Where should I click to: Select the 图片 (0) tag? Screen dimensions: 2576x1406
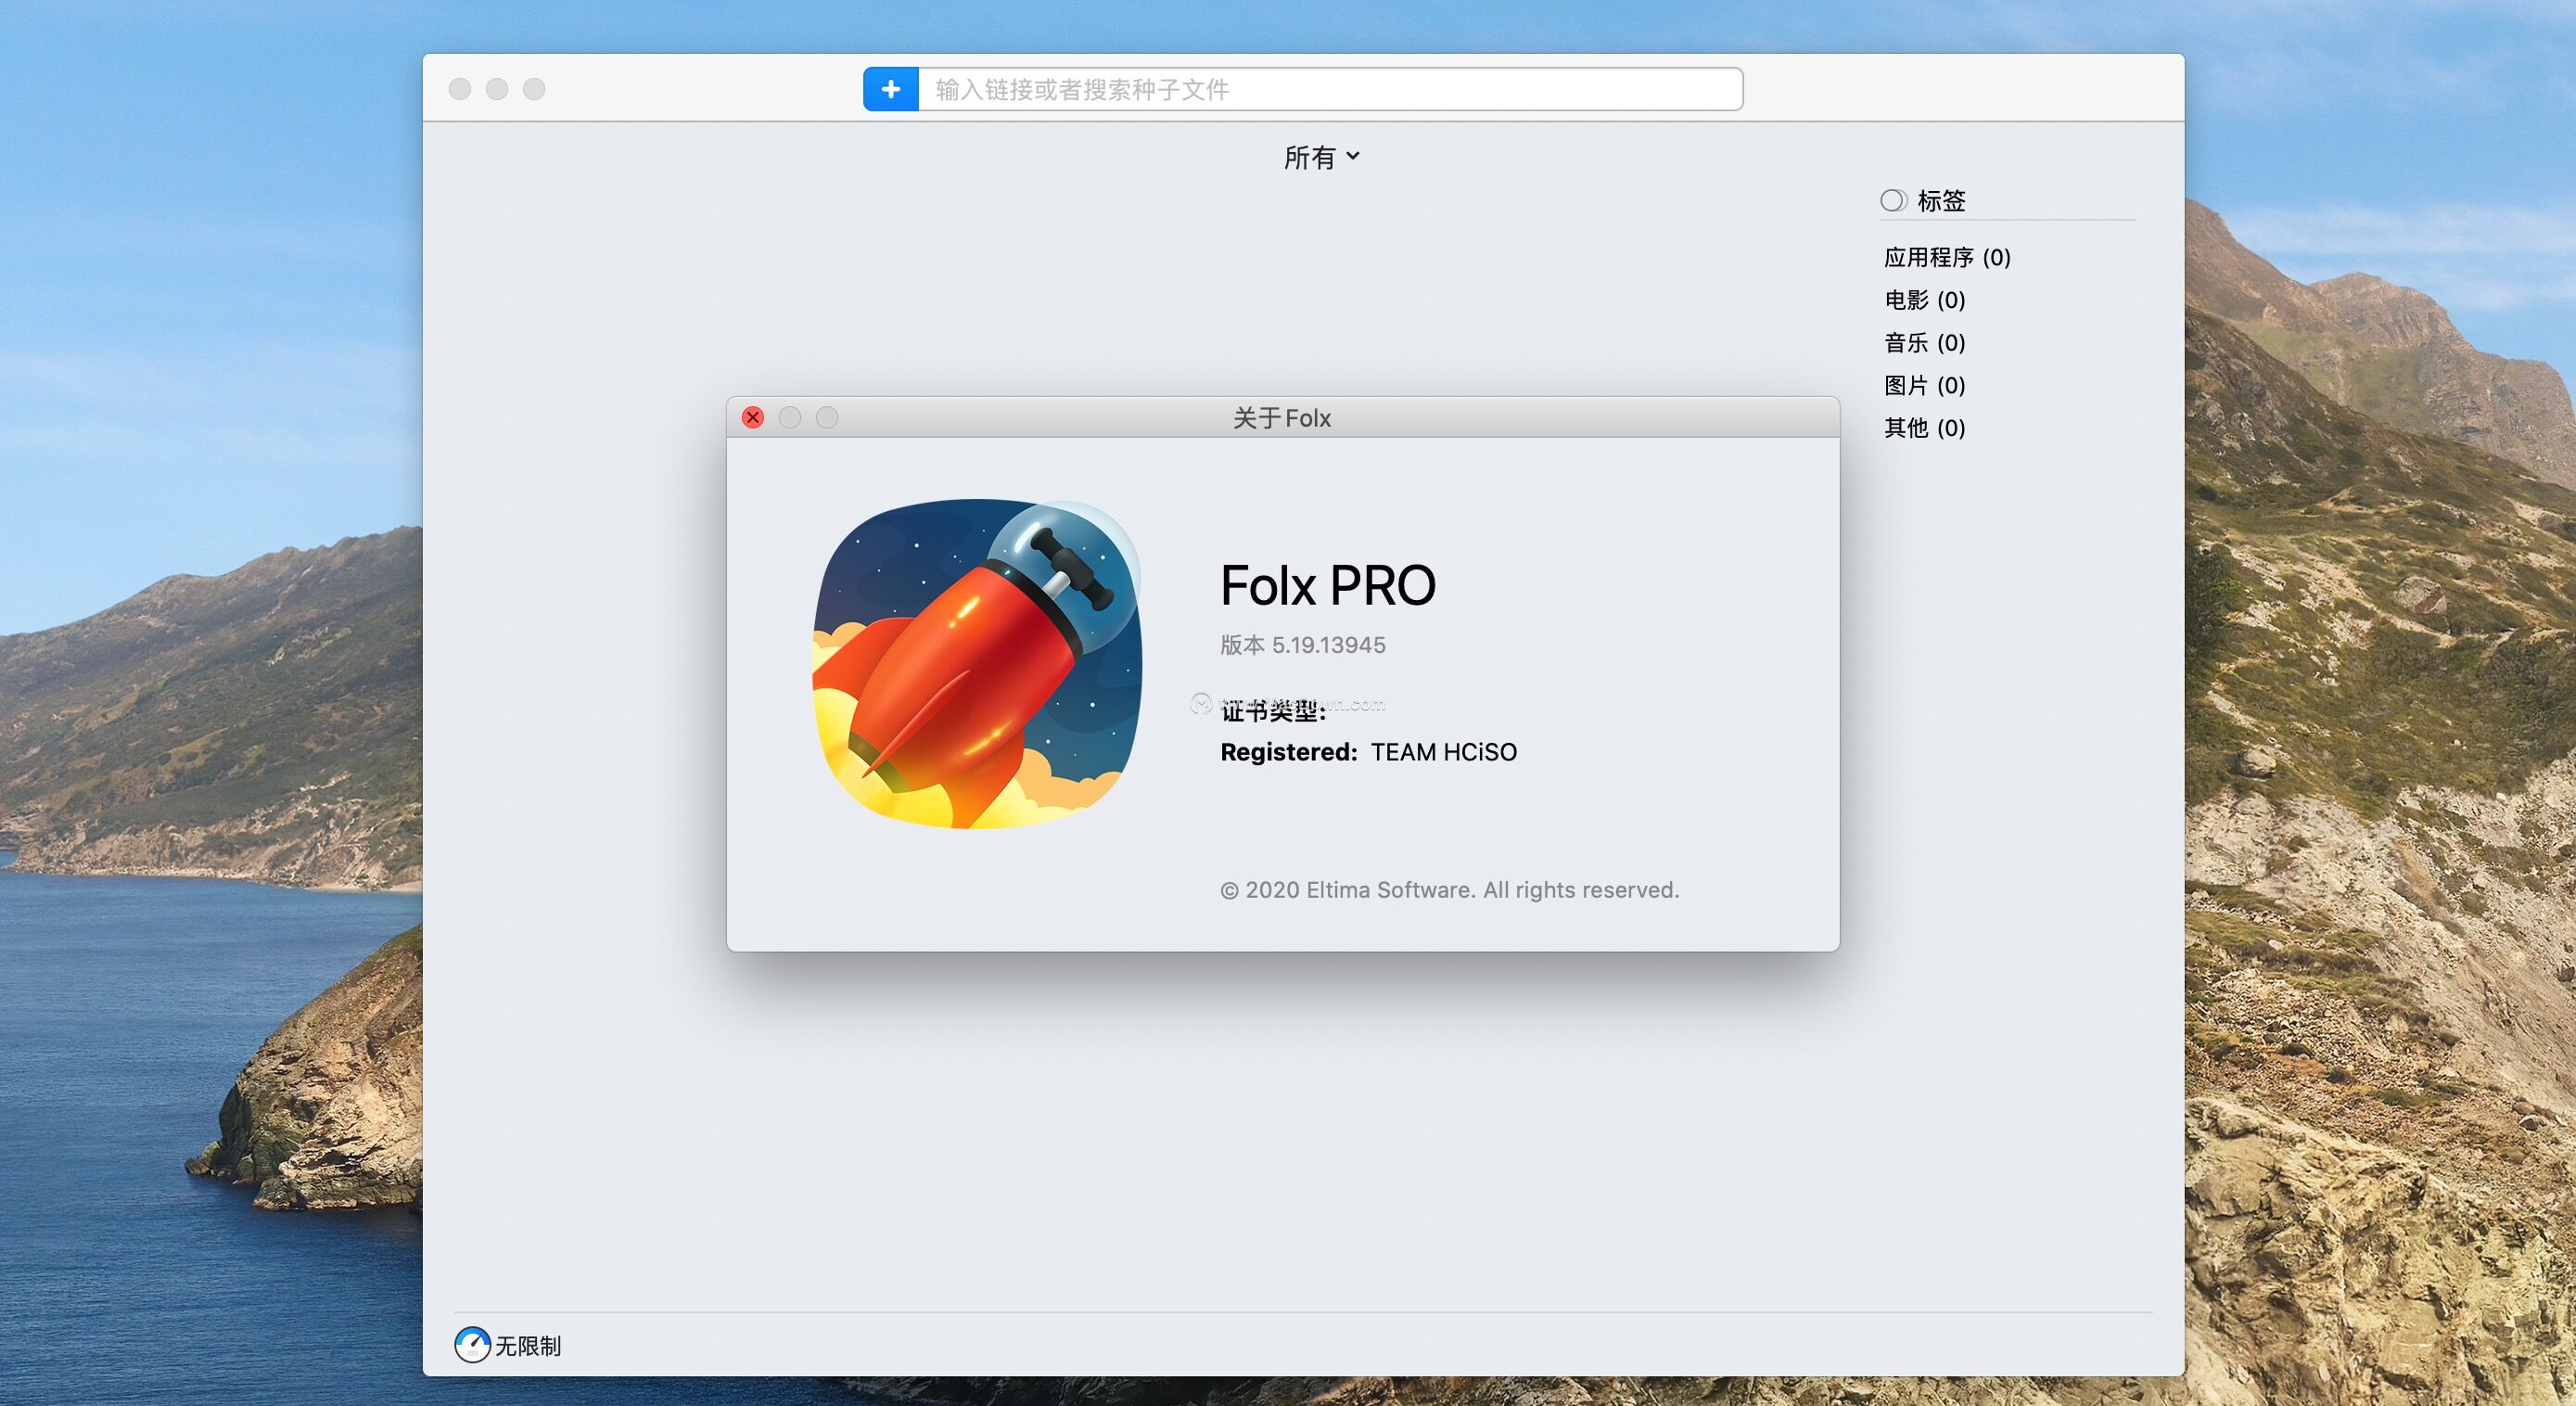pos(1924,385)
